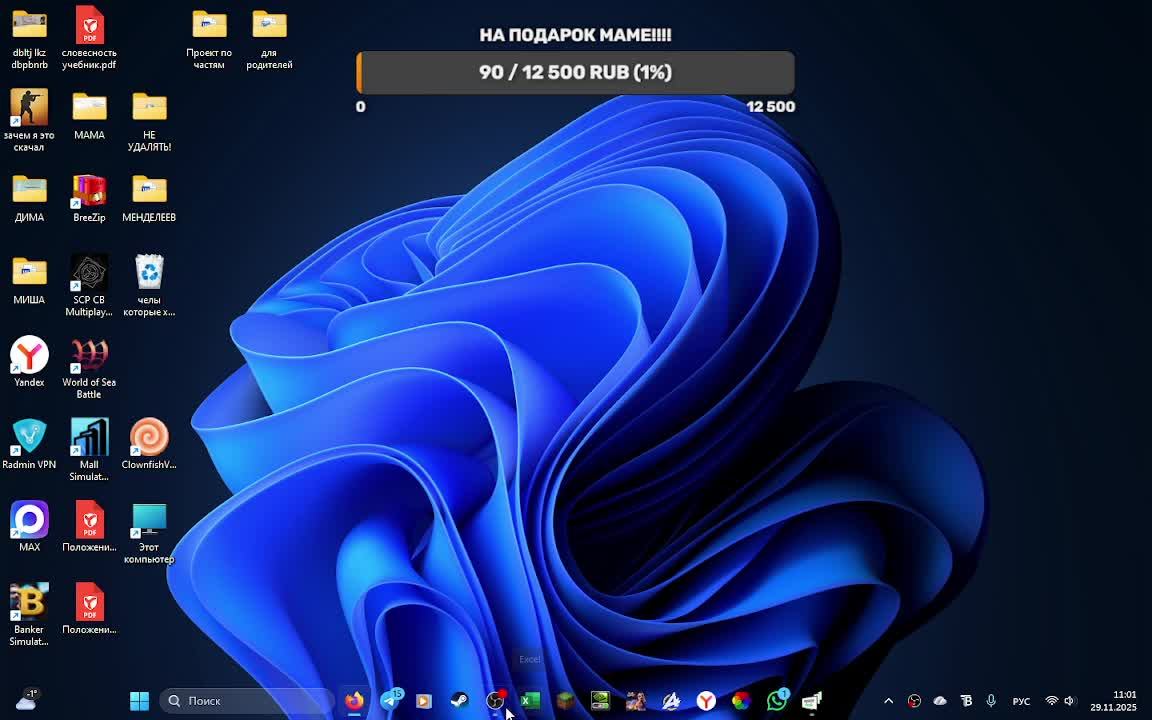
Task: Select the recycle bin челы которые icon
Action: click(x=149, y=286)
